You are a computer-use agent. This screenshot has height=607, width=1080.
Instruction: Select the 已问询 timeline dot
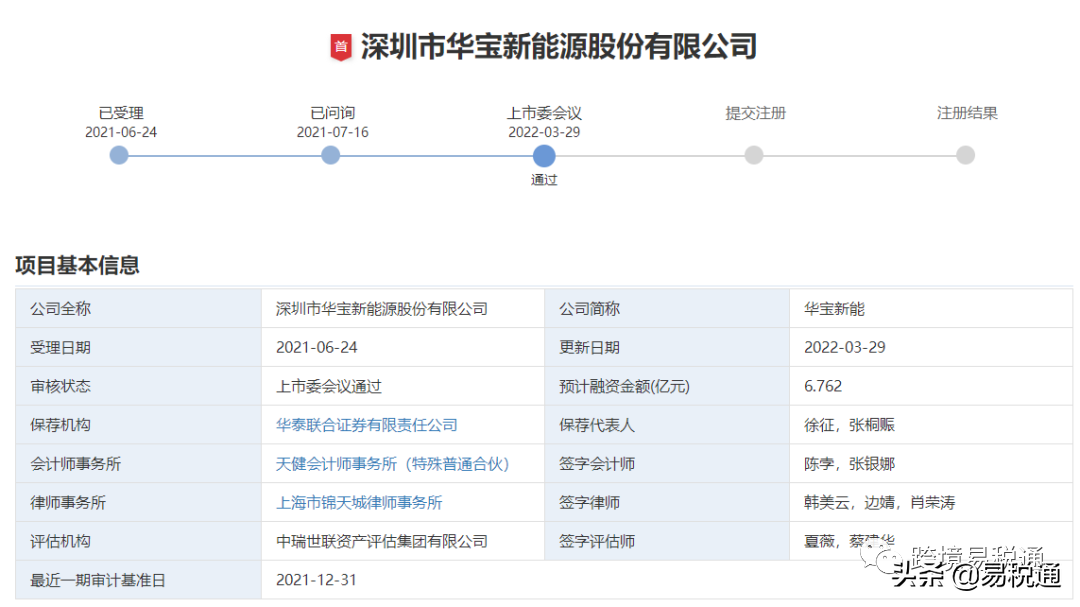coord(331,155)
